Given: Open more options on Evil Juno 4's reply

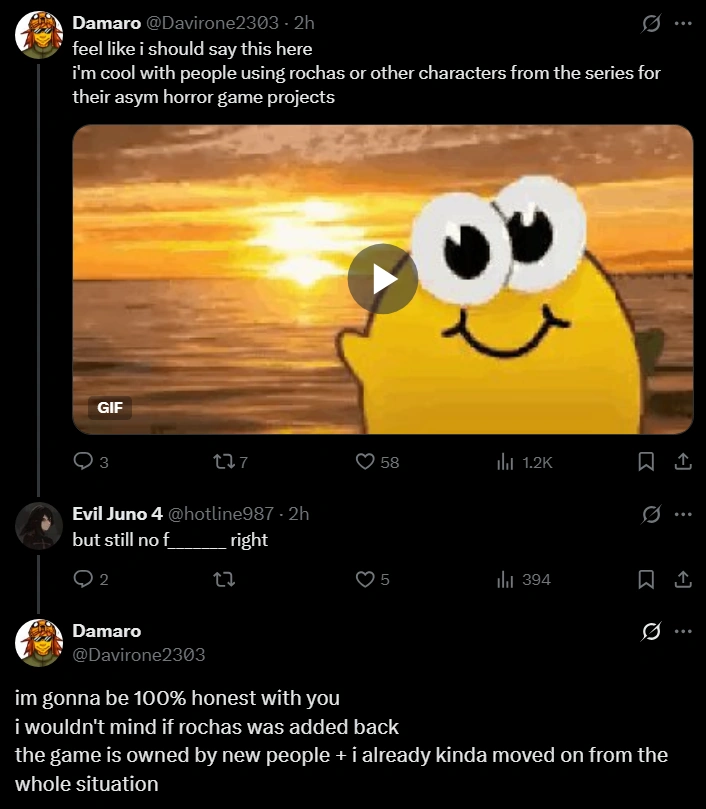Looking at the screenshot, I should 683,514.
